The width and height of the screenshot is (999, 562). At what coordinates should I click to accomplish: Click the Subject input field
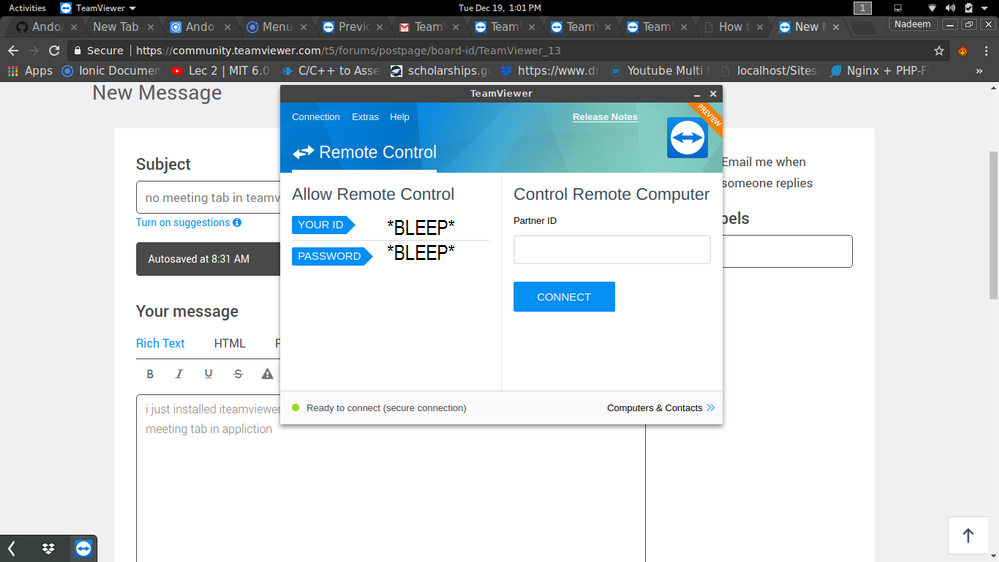[208, 198]
